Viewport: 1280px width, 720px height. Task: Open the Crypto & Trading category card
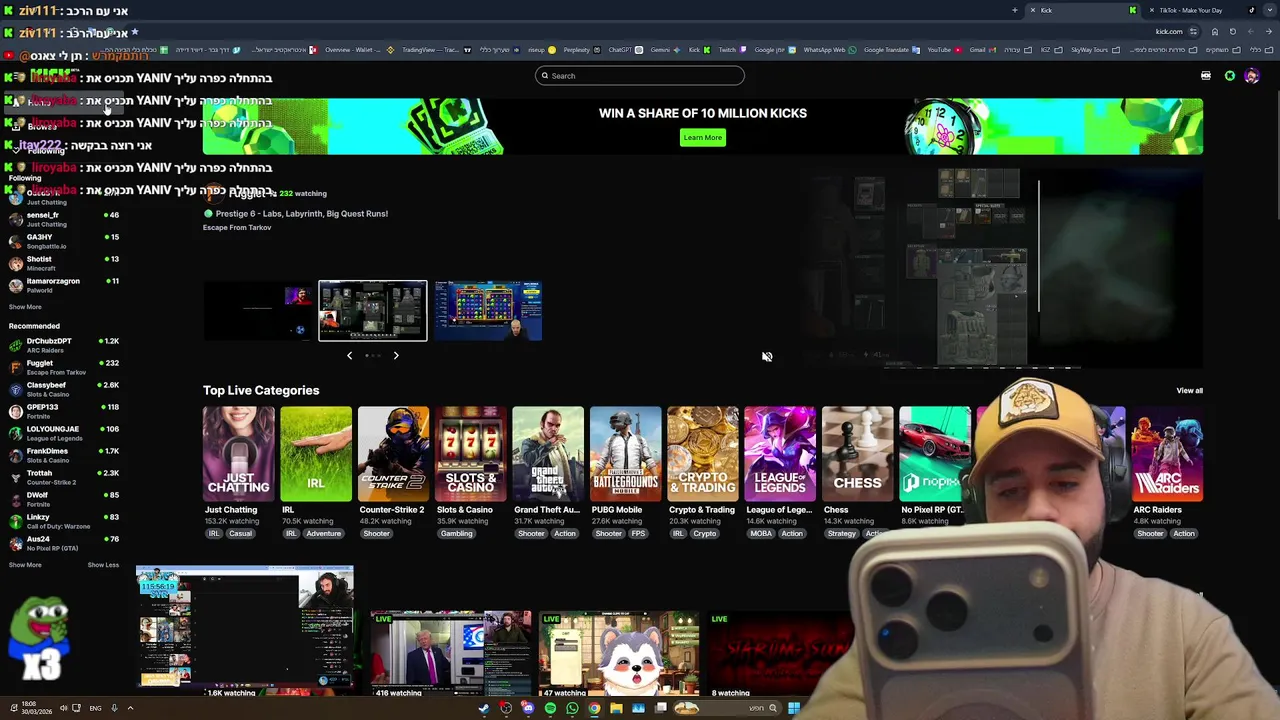tap(703, 453)
